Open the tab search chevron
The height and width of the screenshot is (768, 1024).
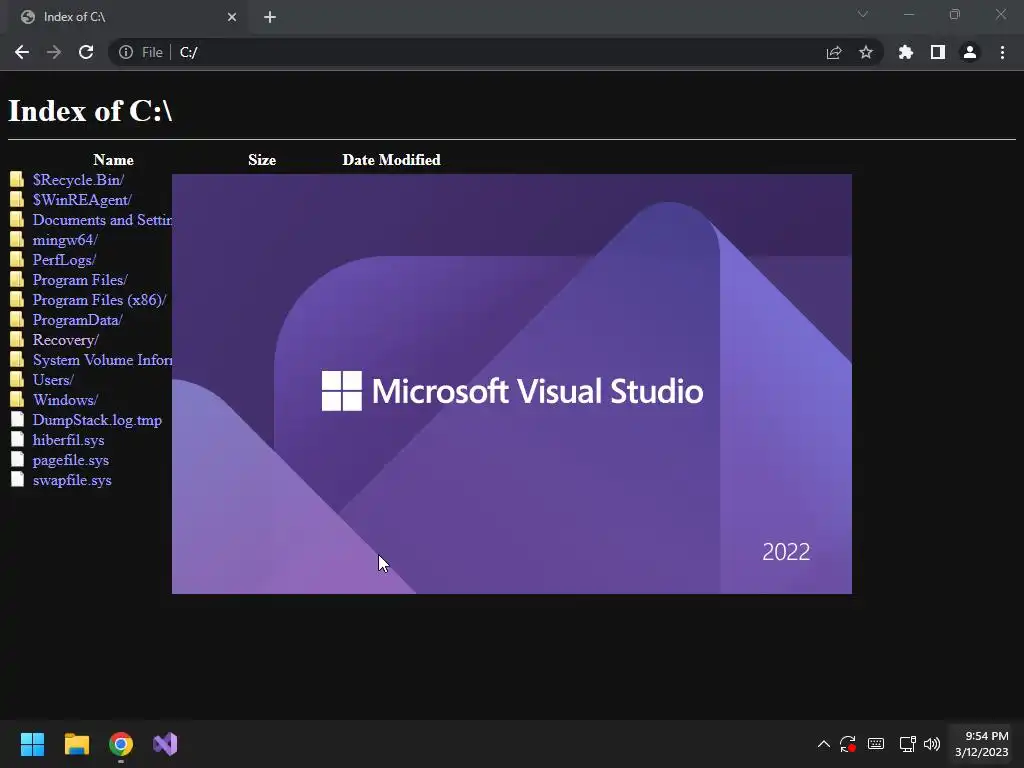point(863,14)
